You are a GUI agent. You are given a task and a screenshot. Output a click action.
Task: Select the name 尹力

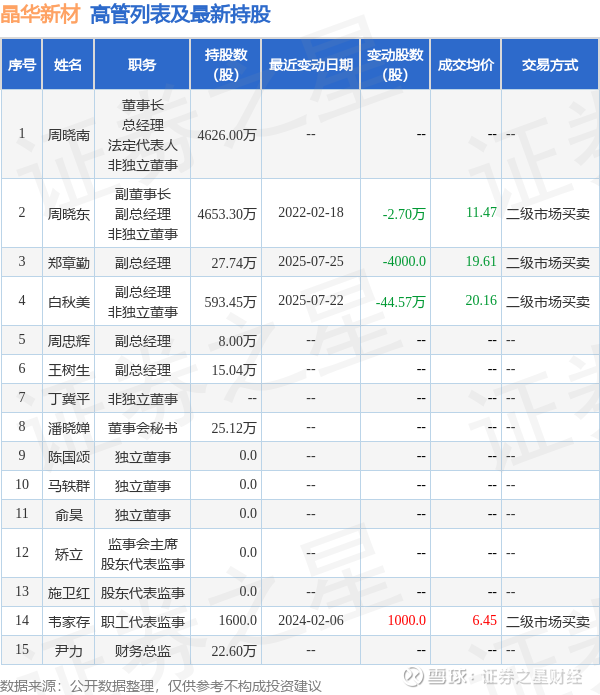tap(69, 651)
